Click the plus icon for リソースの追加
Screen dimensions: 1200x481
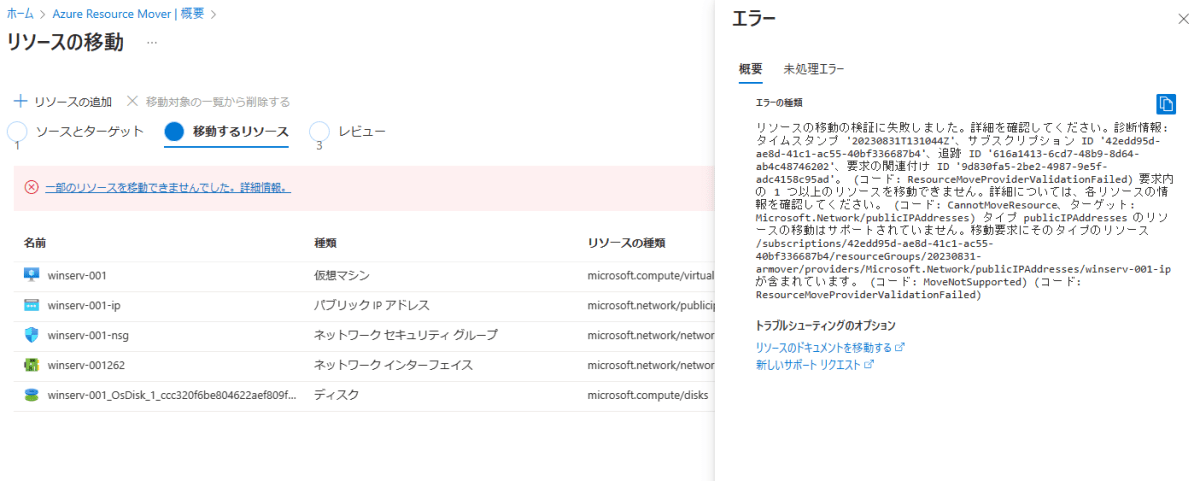pyautogui.click(x=20, y=102)
